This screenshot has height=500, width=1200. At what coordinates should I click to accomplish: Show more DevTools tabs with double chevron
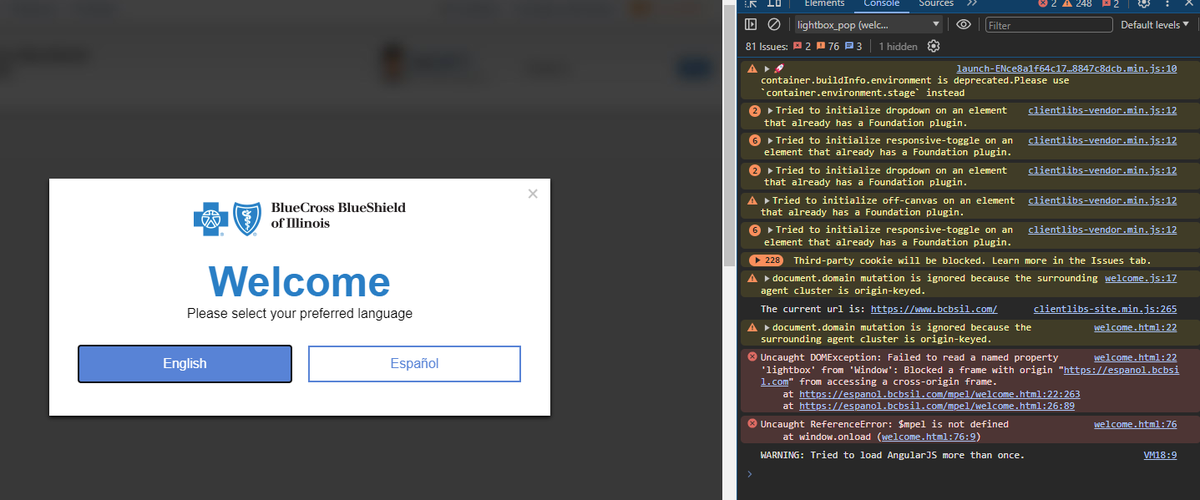point(971,4)
